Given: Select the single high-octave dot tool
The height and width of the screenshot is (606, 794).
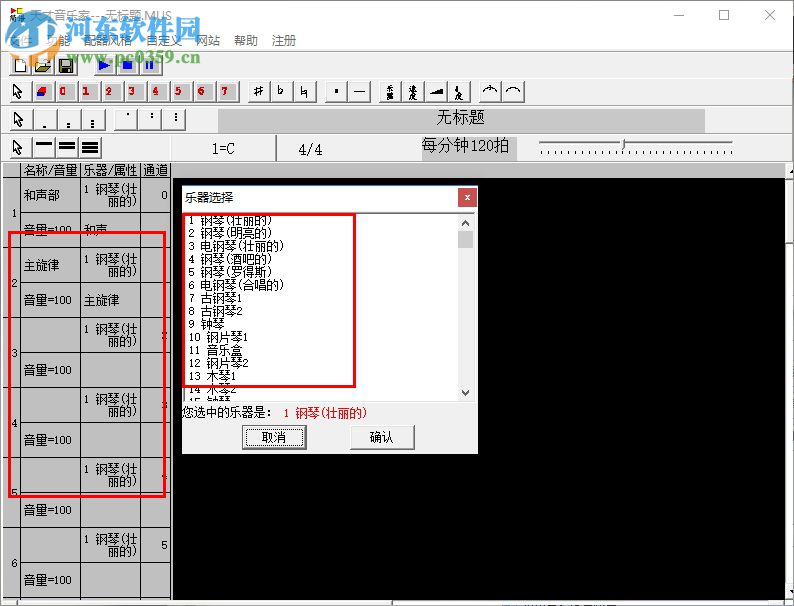Looking at the screenshot, I should click(x=127, y=120).
